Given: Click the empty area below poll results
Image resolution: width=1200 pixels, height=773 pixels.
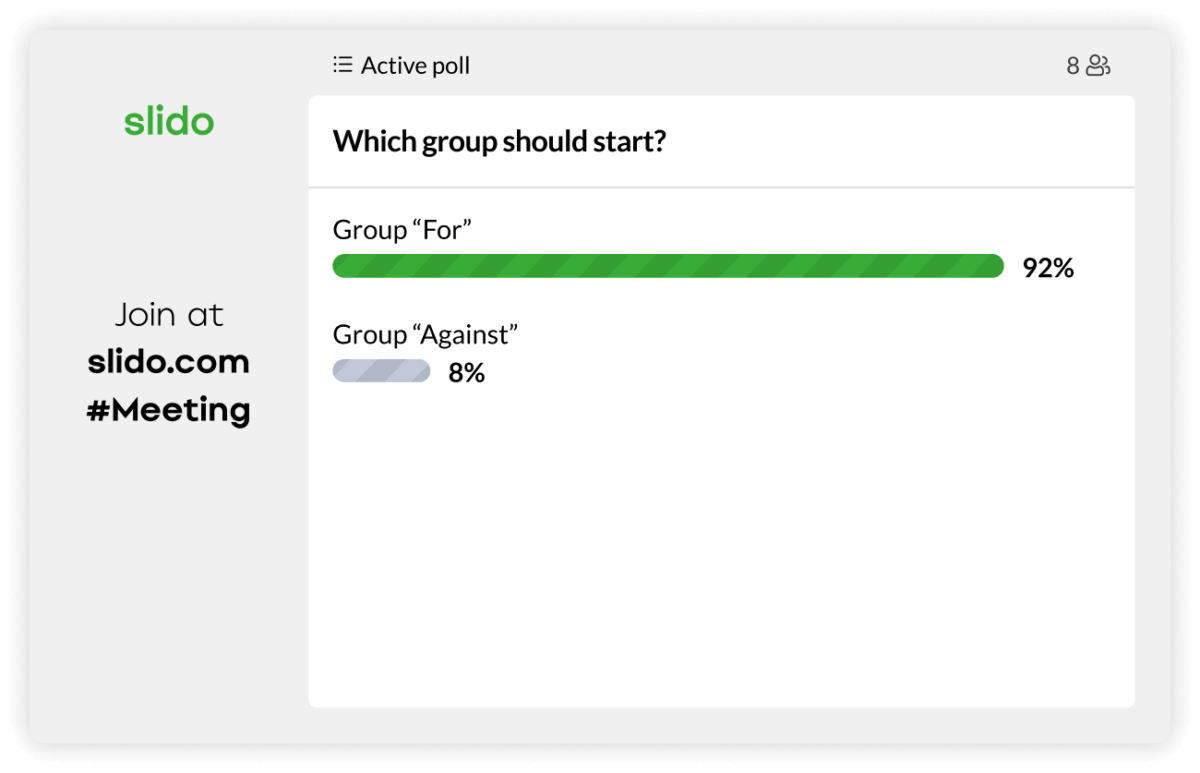Looking at the screenshot, I should (x=720, y=550).
